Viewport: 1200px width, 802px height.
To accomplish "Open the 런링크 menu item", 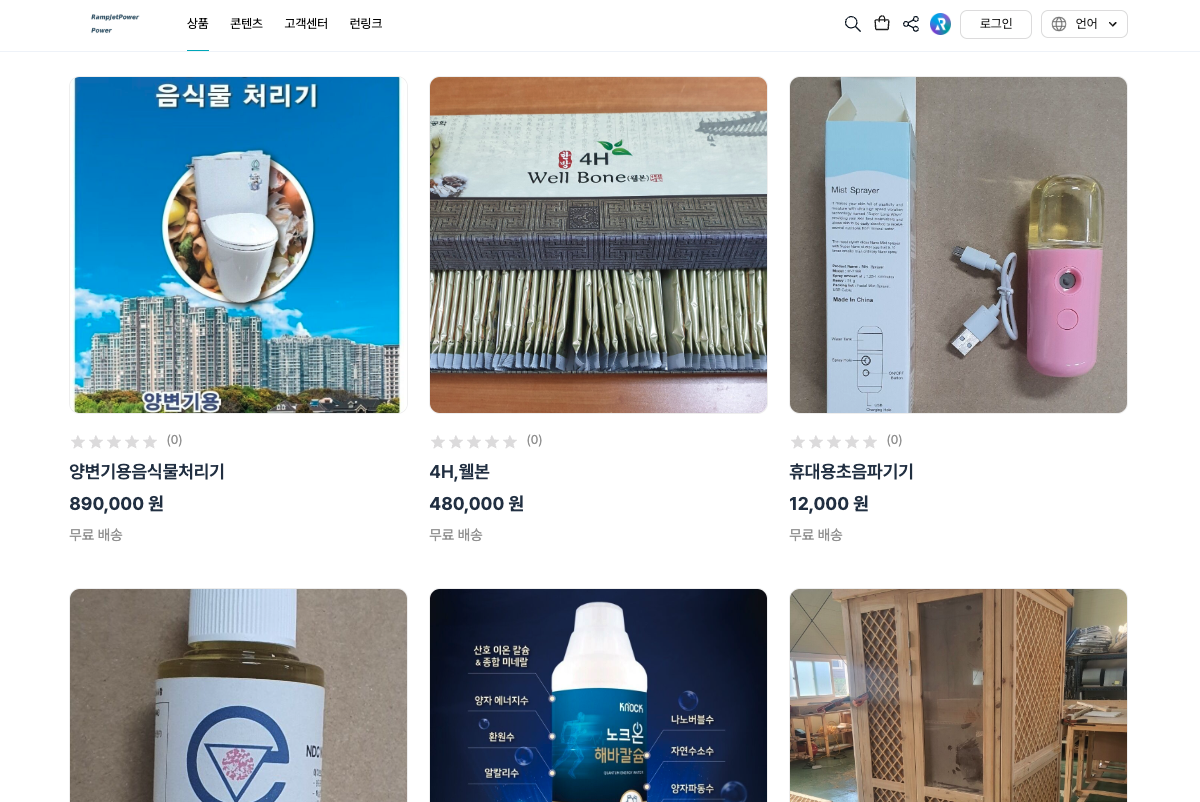I will [366, 24].
